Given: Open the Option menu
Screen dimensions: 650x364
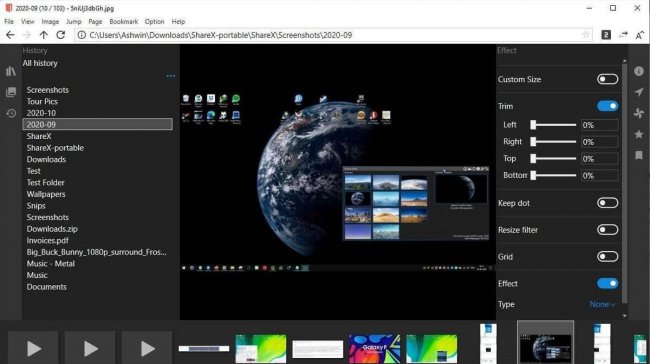Looking at the screenshot, I should coord(154,22).
